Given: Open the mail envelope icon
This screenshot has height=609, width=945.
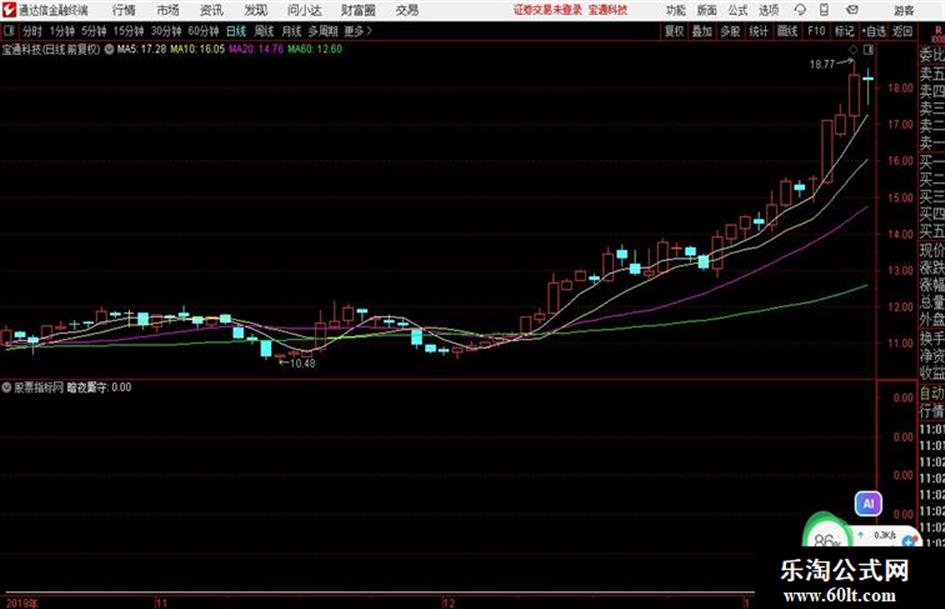Looking at the screenshot, I should pos(852,10).
